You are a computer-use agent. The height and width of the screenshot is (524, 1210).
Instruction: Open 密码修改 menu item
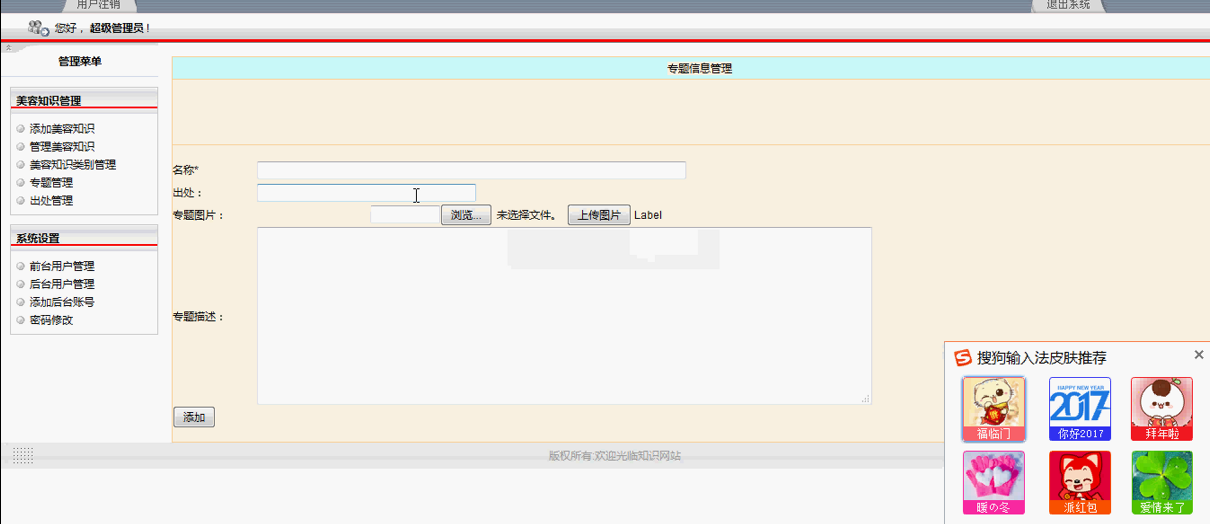51,320
